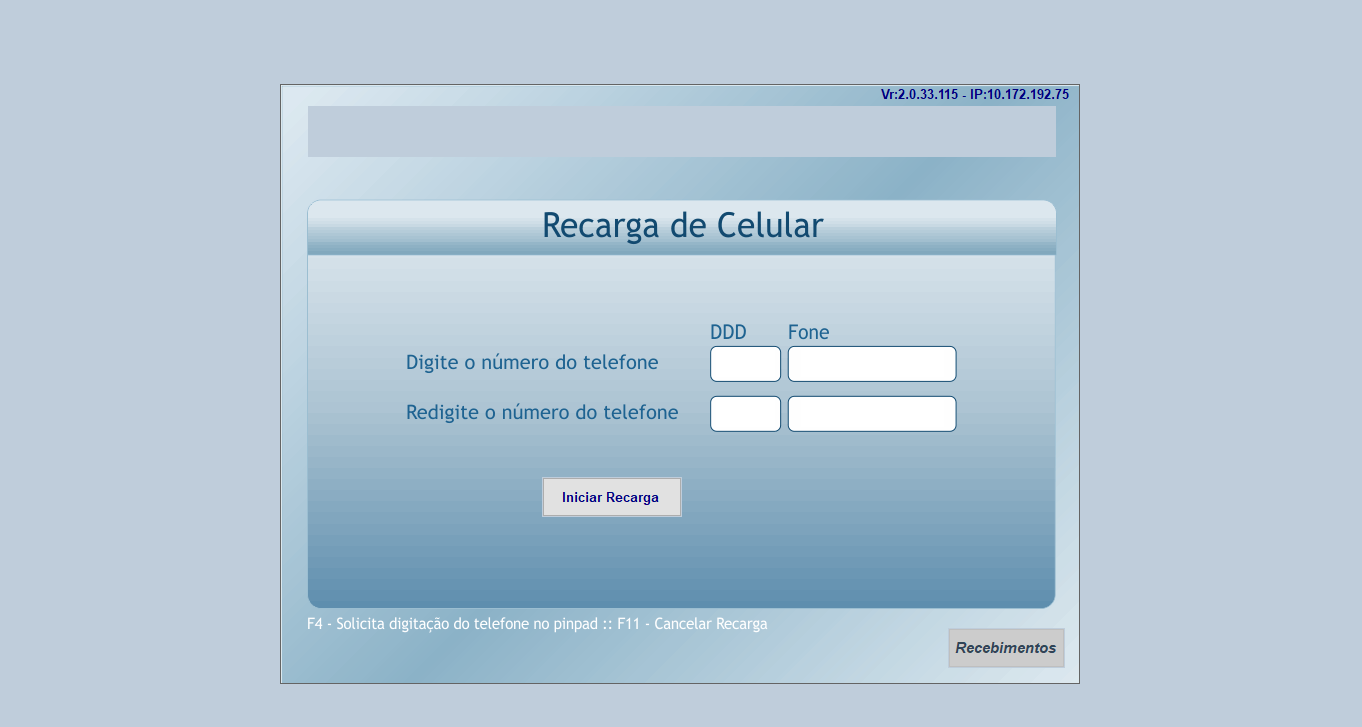The height and width of the screenshot is (727, 1362).
Task: Click the version and IP address text
Action: 975,94
